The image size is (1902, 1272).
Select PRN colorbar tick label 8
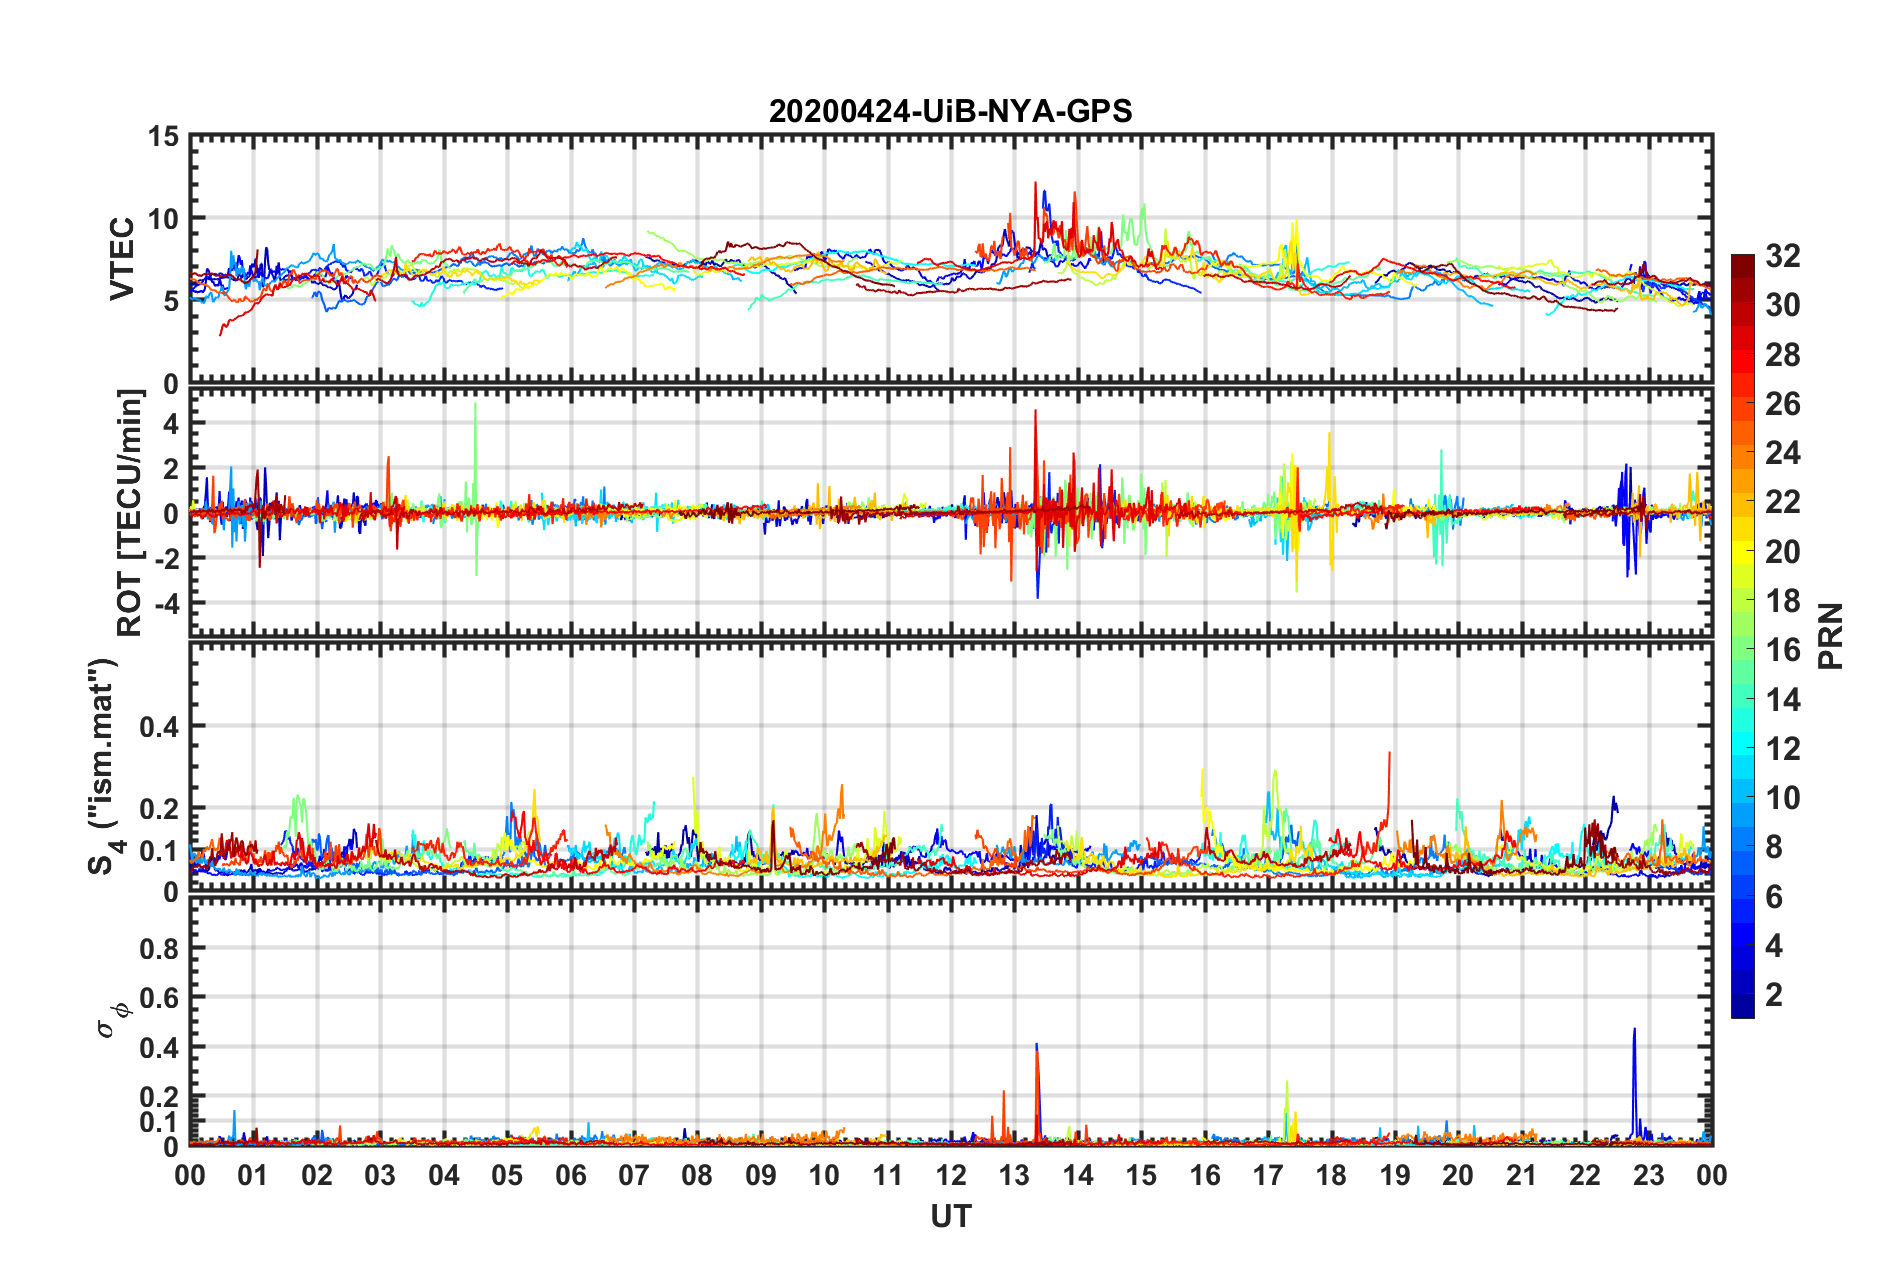1774,847
